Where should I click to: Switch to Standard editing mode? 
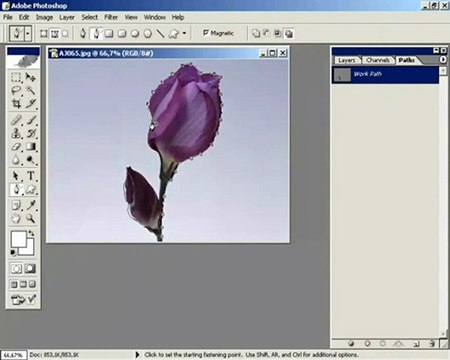16,269
